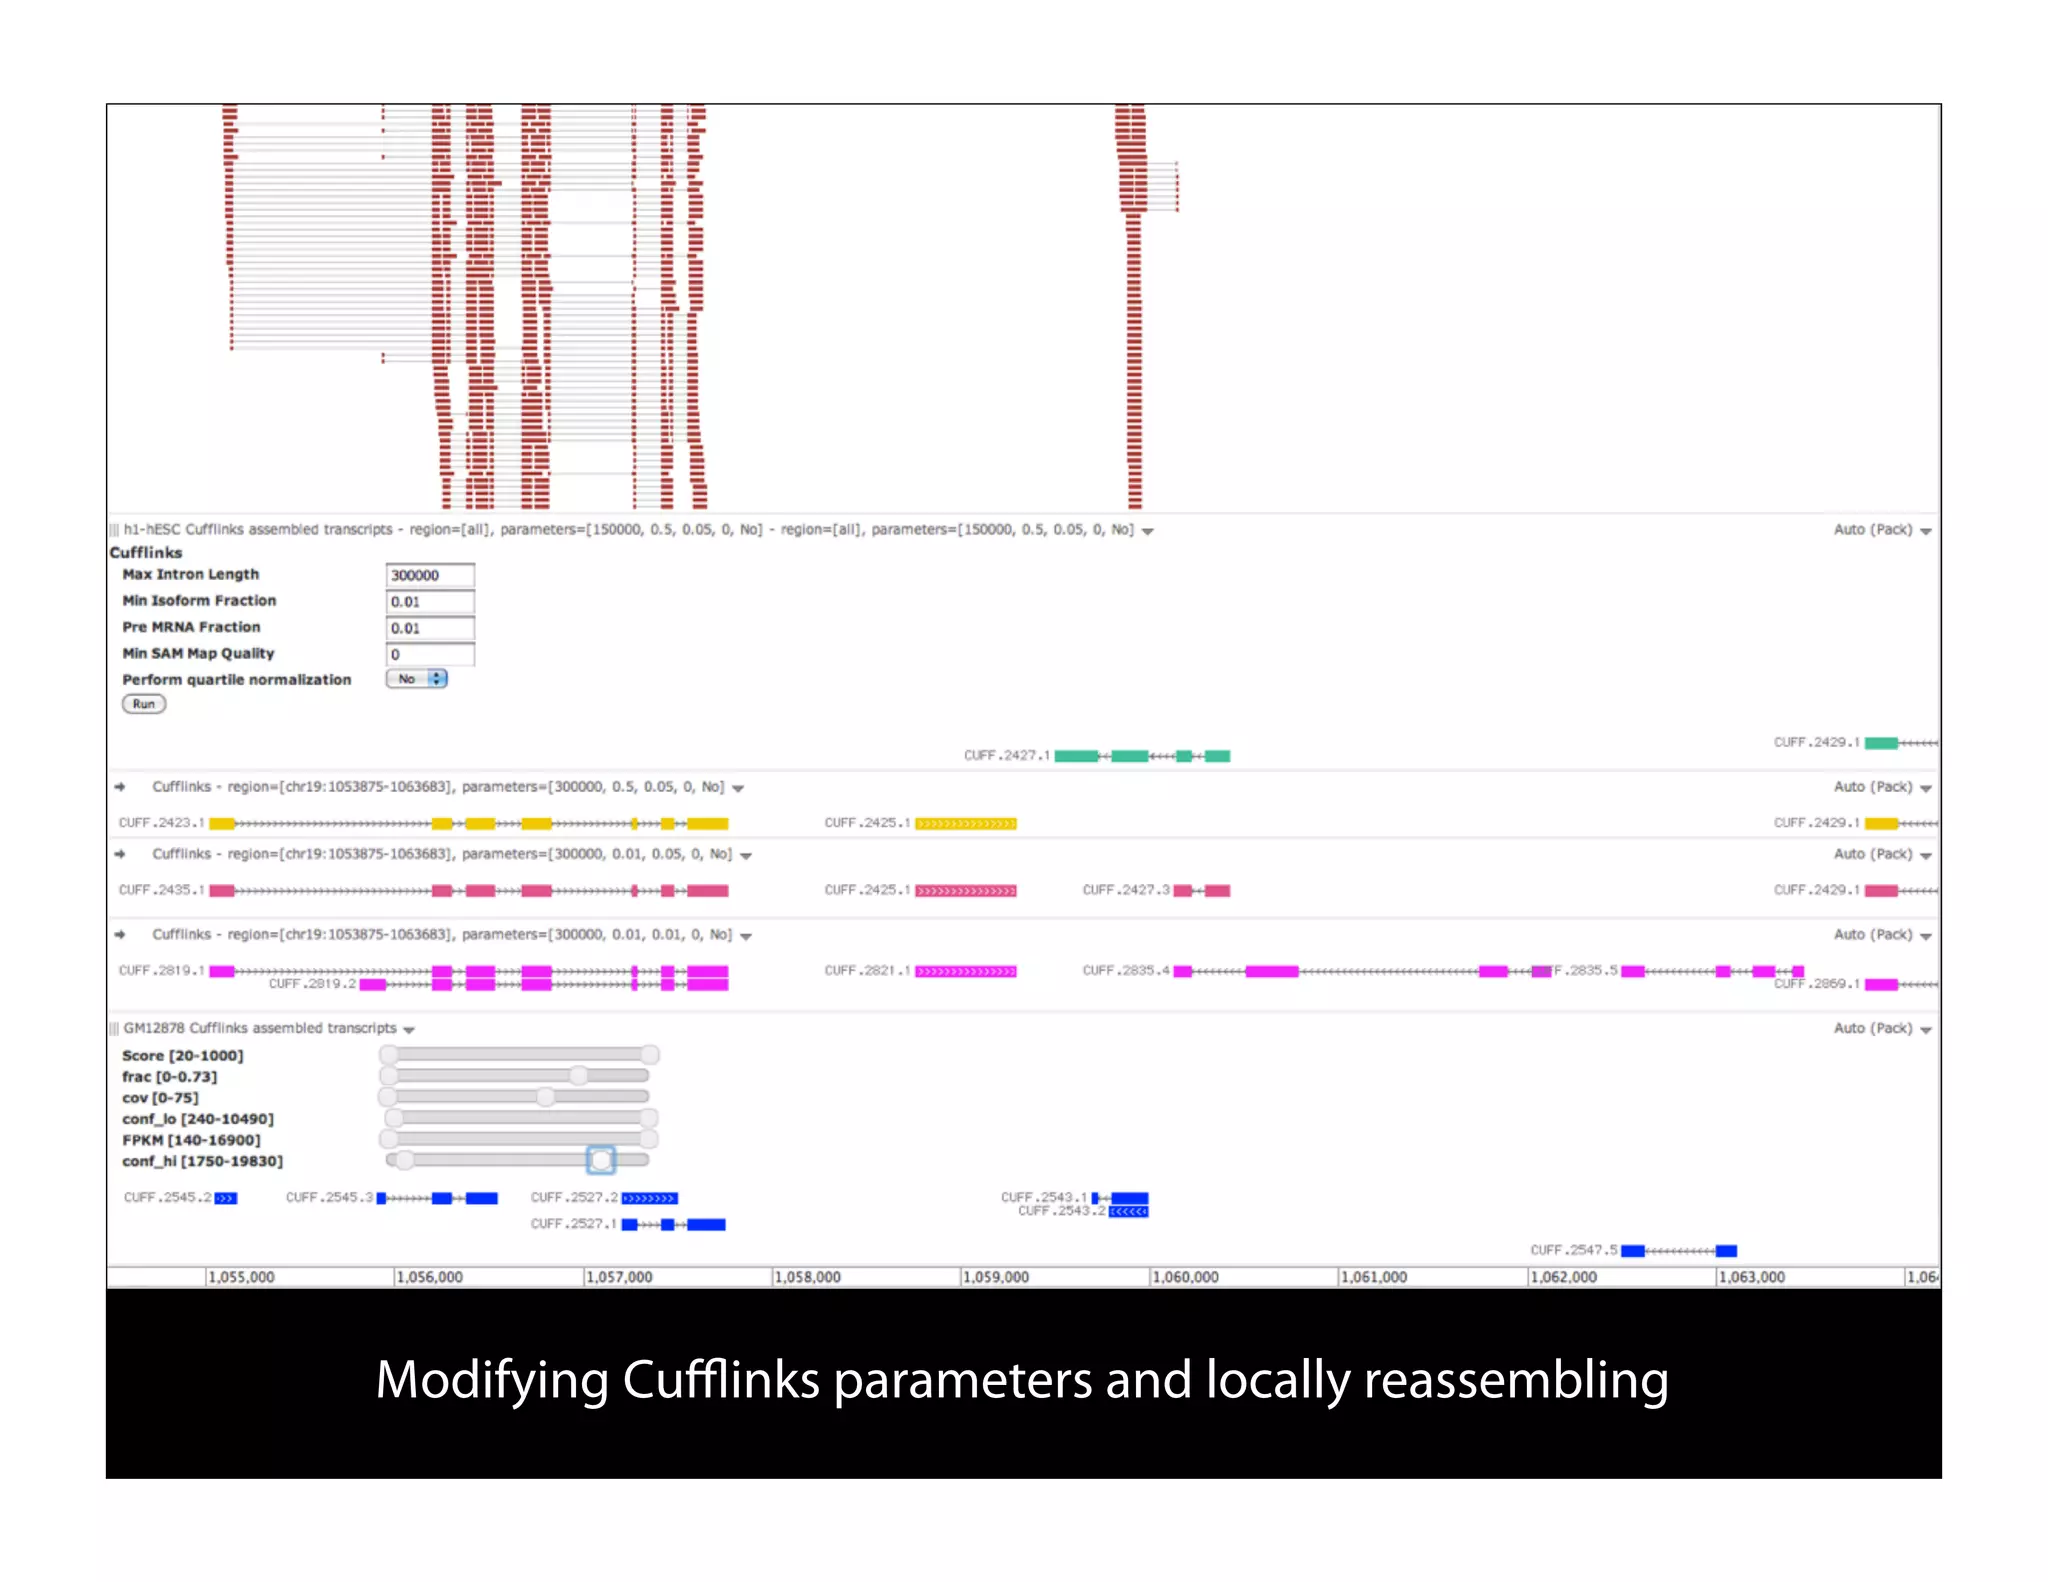Viewport: 2048px width, 1582px height.
Task: Select magenta transcript CUFF.2835.4
Action: [x=1362, y=971]
